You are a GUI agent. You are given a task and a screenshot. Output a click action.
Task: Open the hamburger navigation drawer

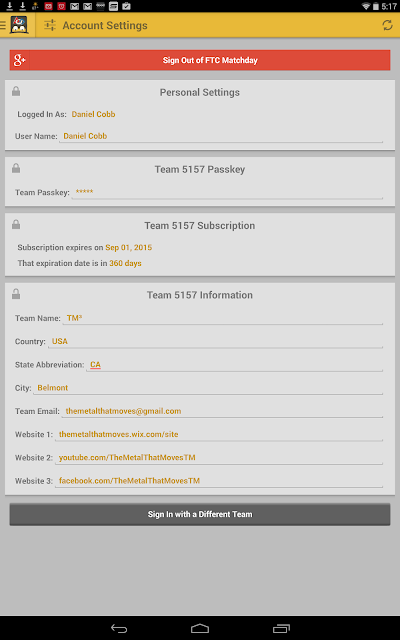pos(3,25)
